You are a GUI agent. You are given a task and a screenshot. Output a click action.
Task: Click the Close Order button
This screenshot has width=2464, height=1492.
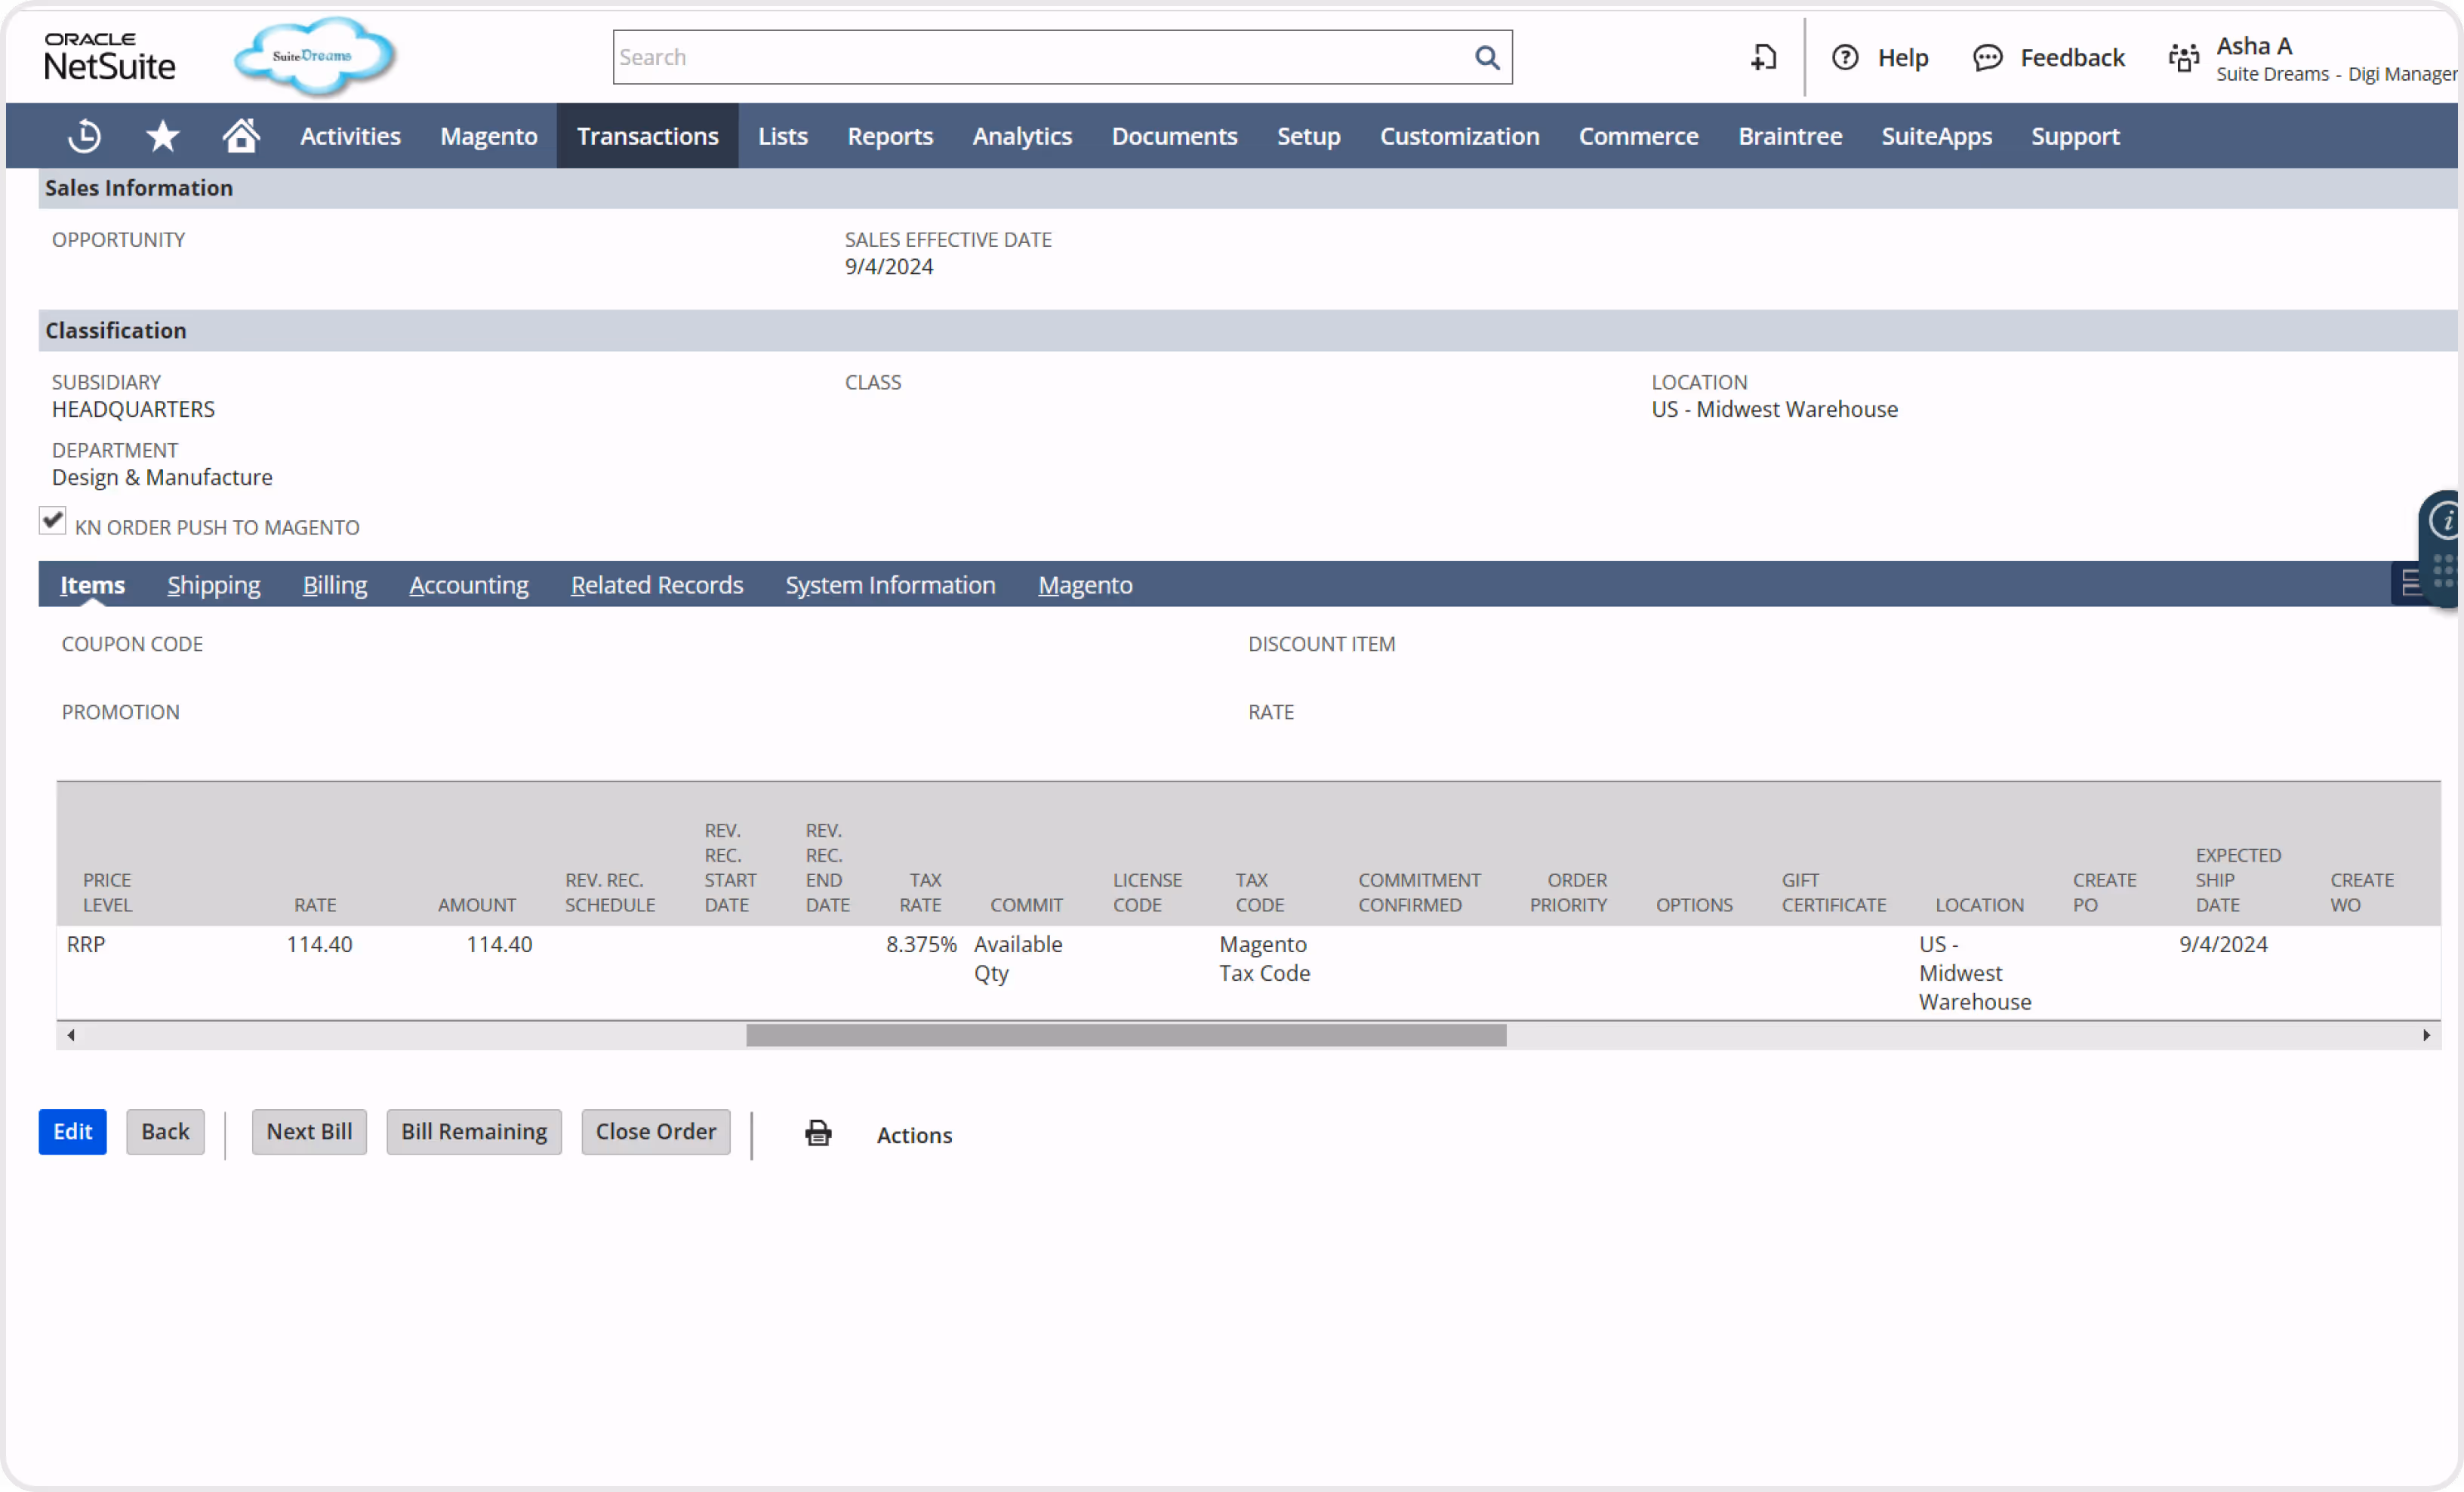tap(655, 1132)
